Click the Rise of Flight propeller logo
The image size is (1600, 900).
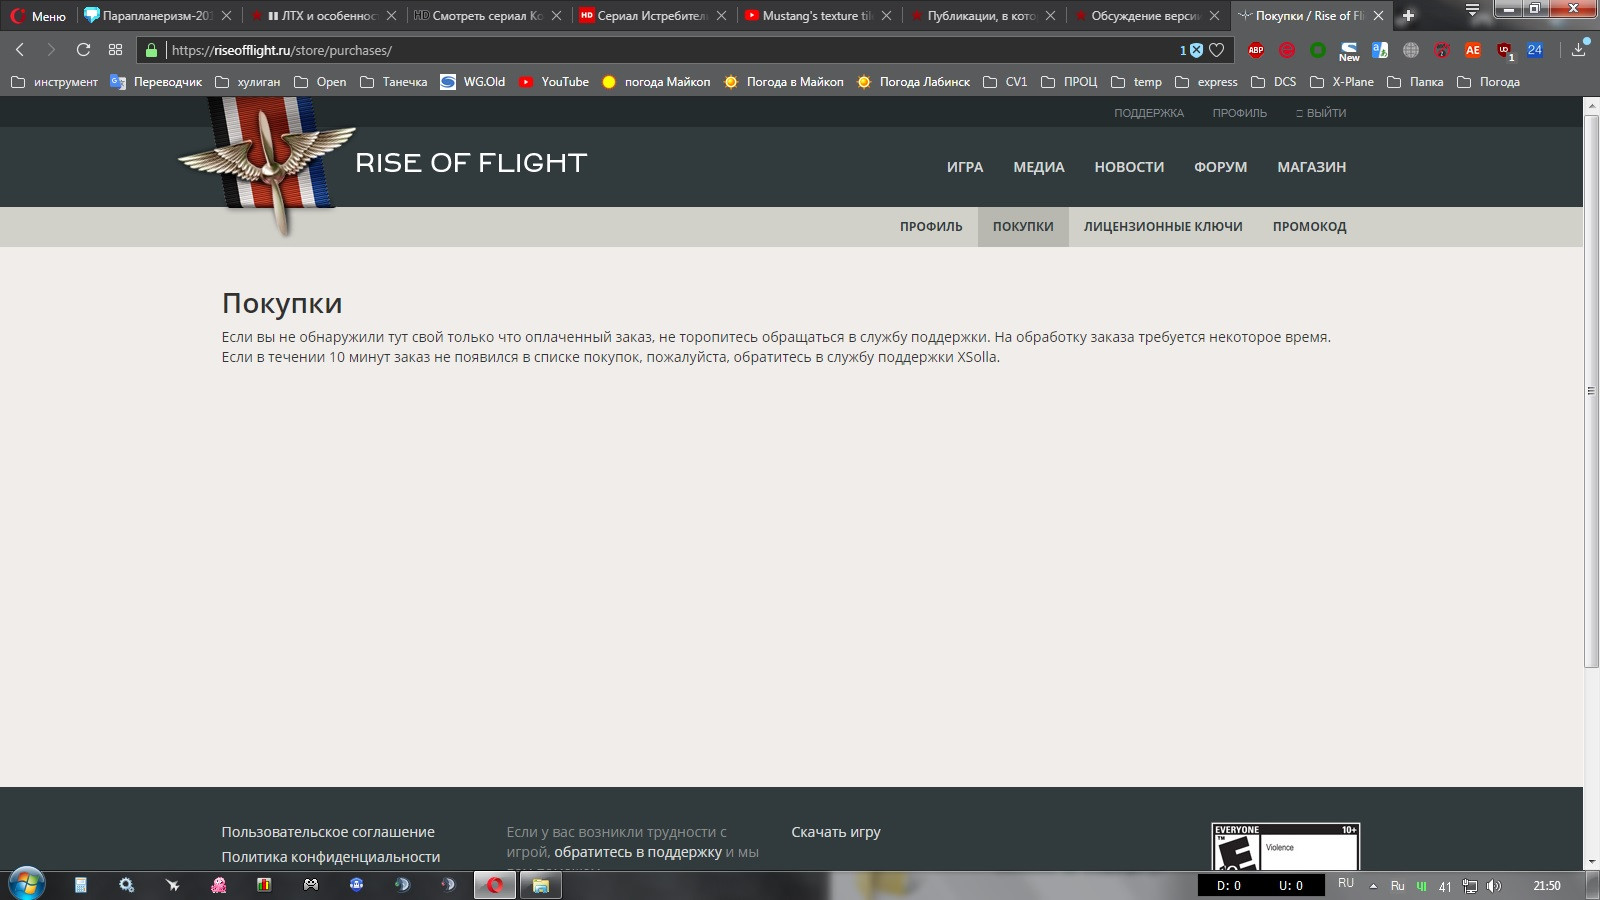coord(267,165)
